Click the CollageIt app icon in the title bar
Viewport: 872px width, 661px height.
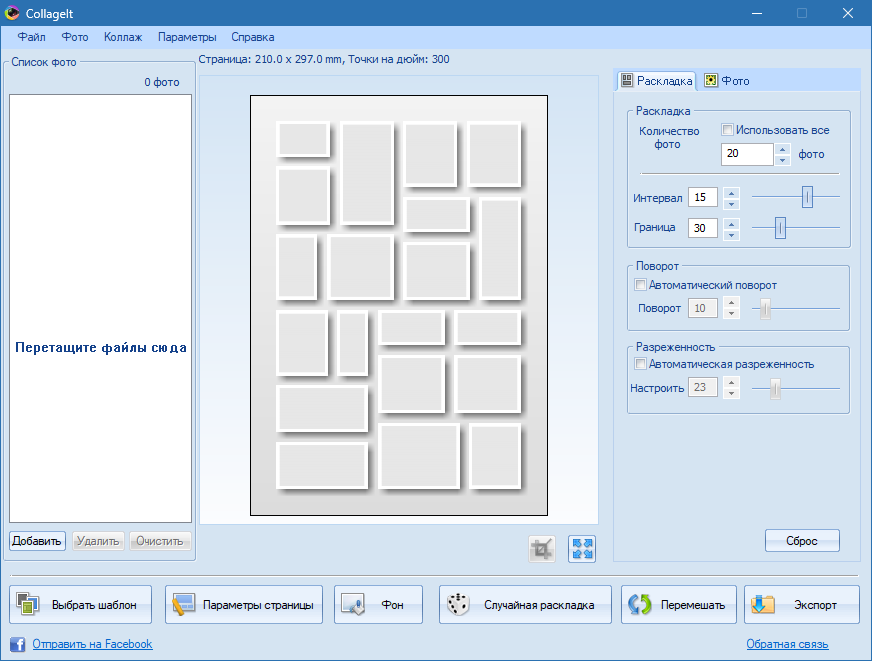pos(12,13)
